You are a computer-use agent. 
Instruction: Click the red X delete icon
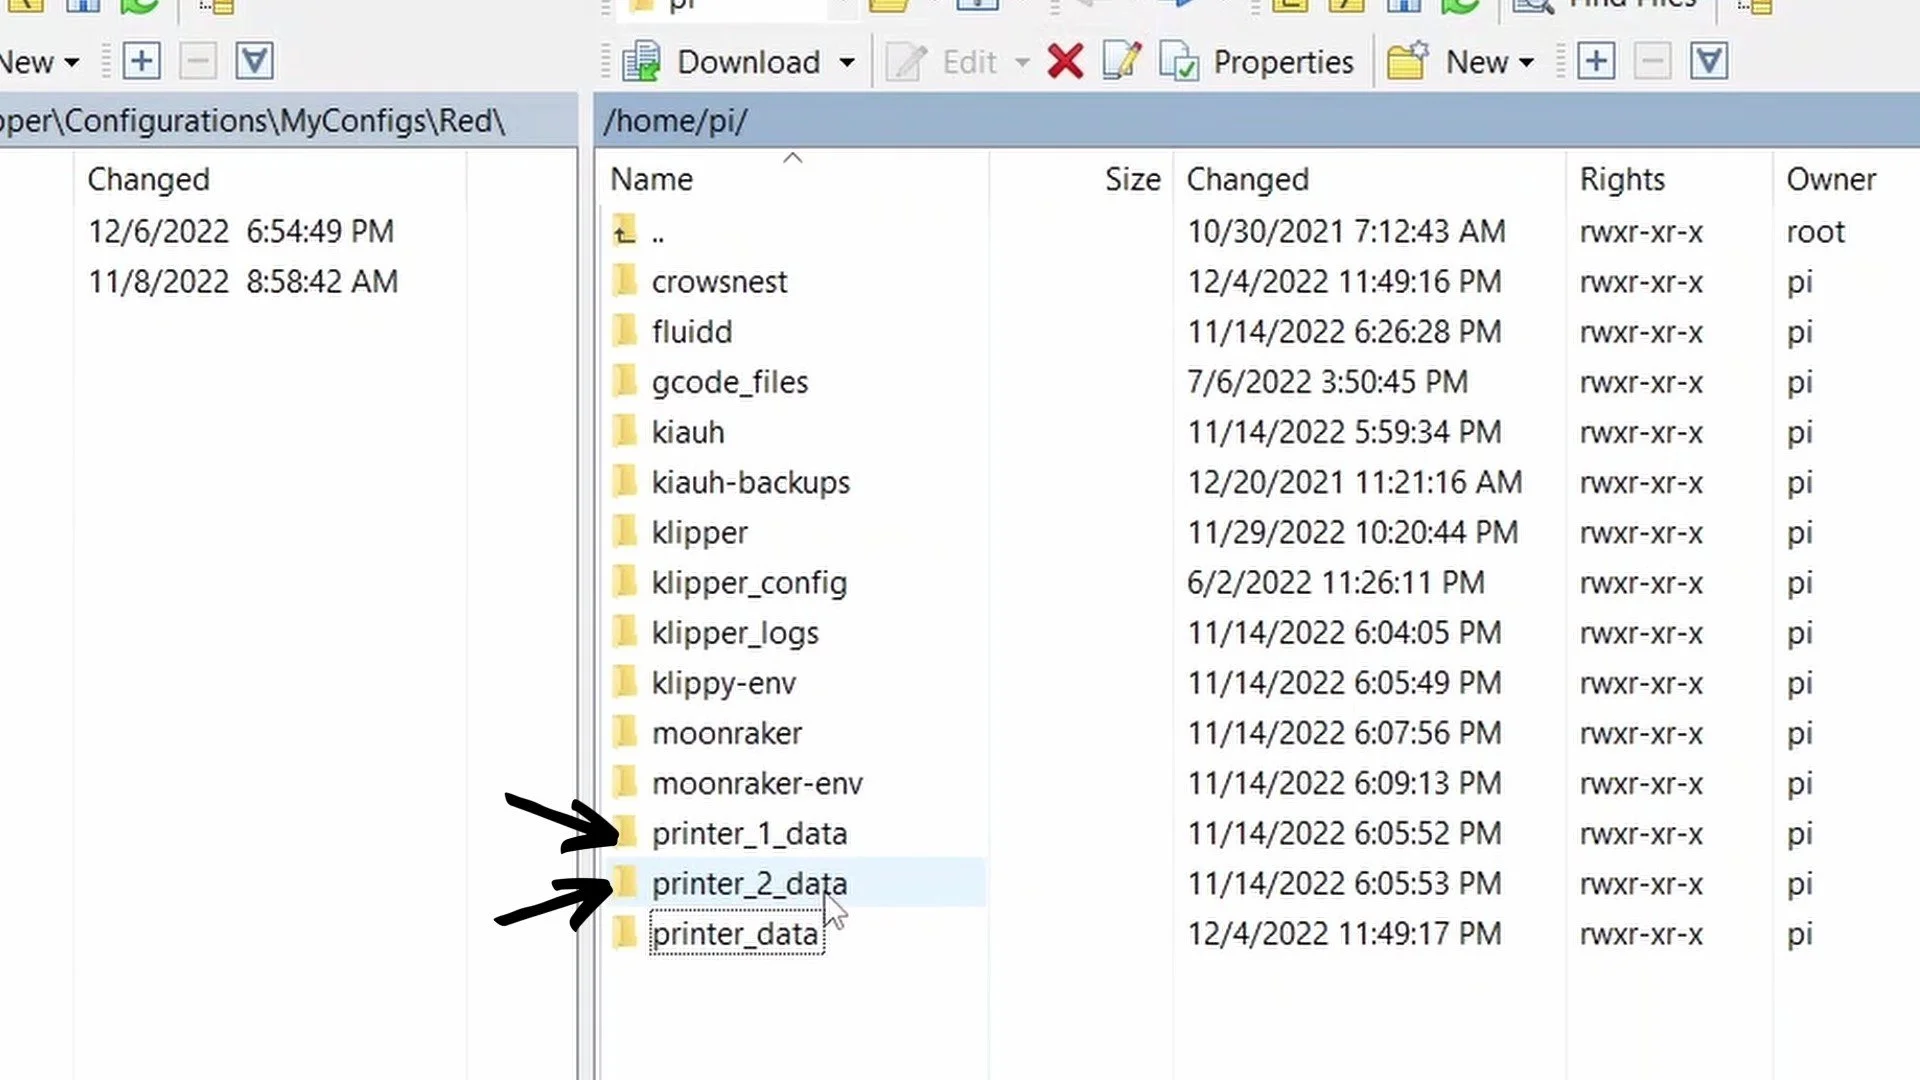[1065, 62]
